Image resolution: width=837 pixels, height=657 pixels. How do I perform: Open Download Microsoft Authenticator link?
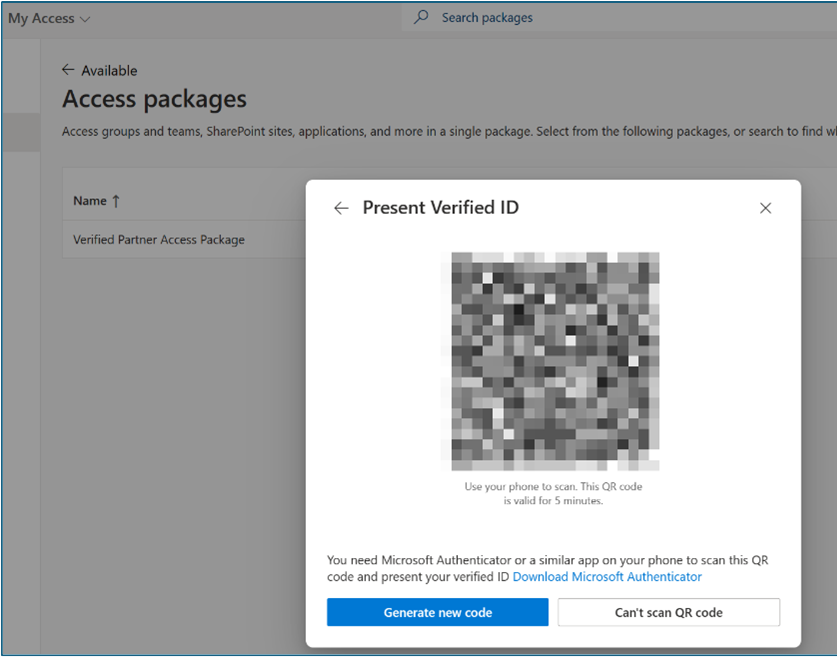pyautogui.click(x=607, y=577)
